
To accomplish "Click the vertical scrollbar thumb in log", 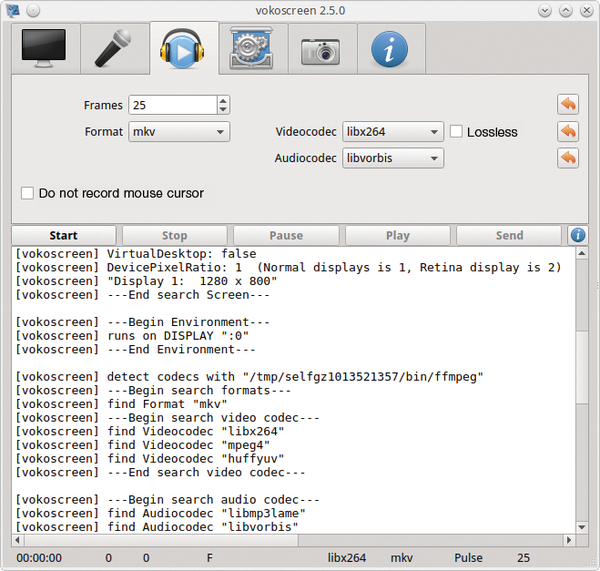I will [582, 367].
